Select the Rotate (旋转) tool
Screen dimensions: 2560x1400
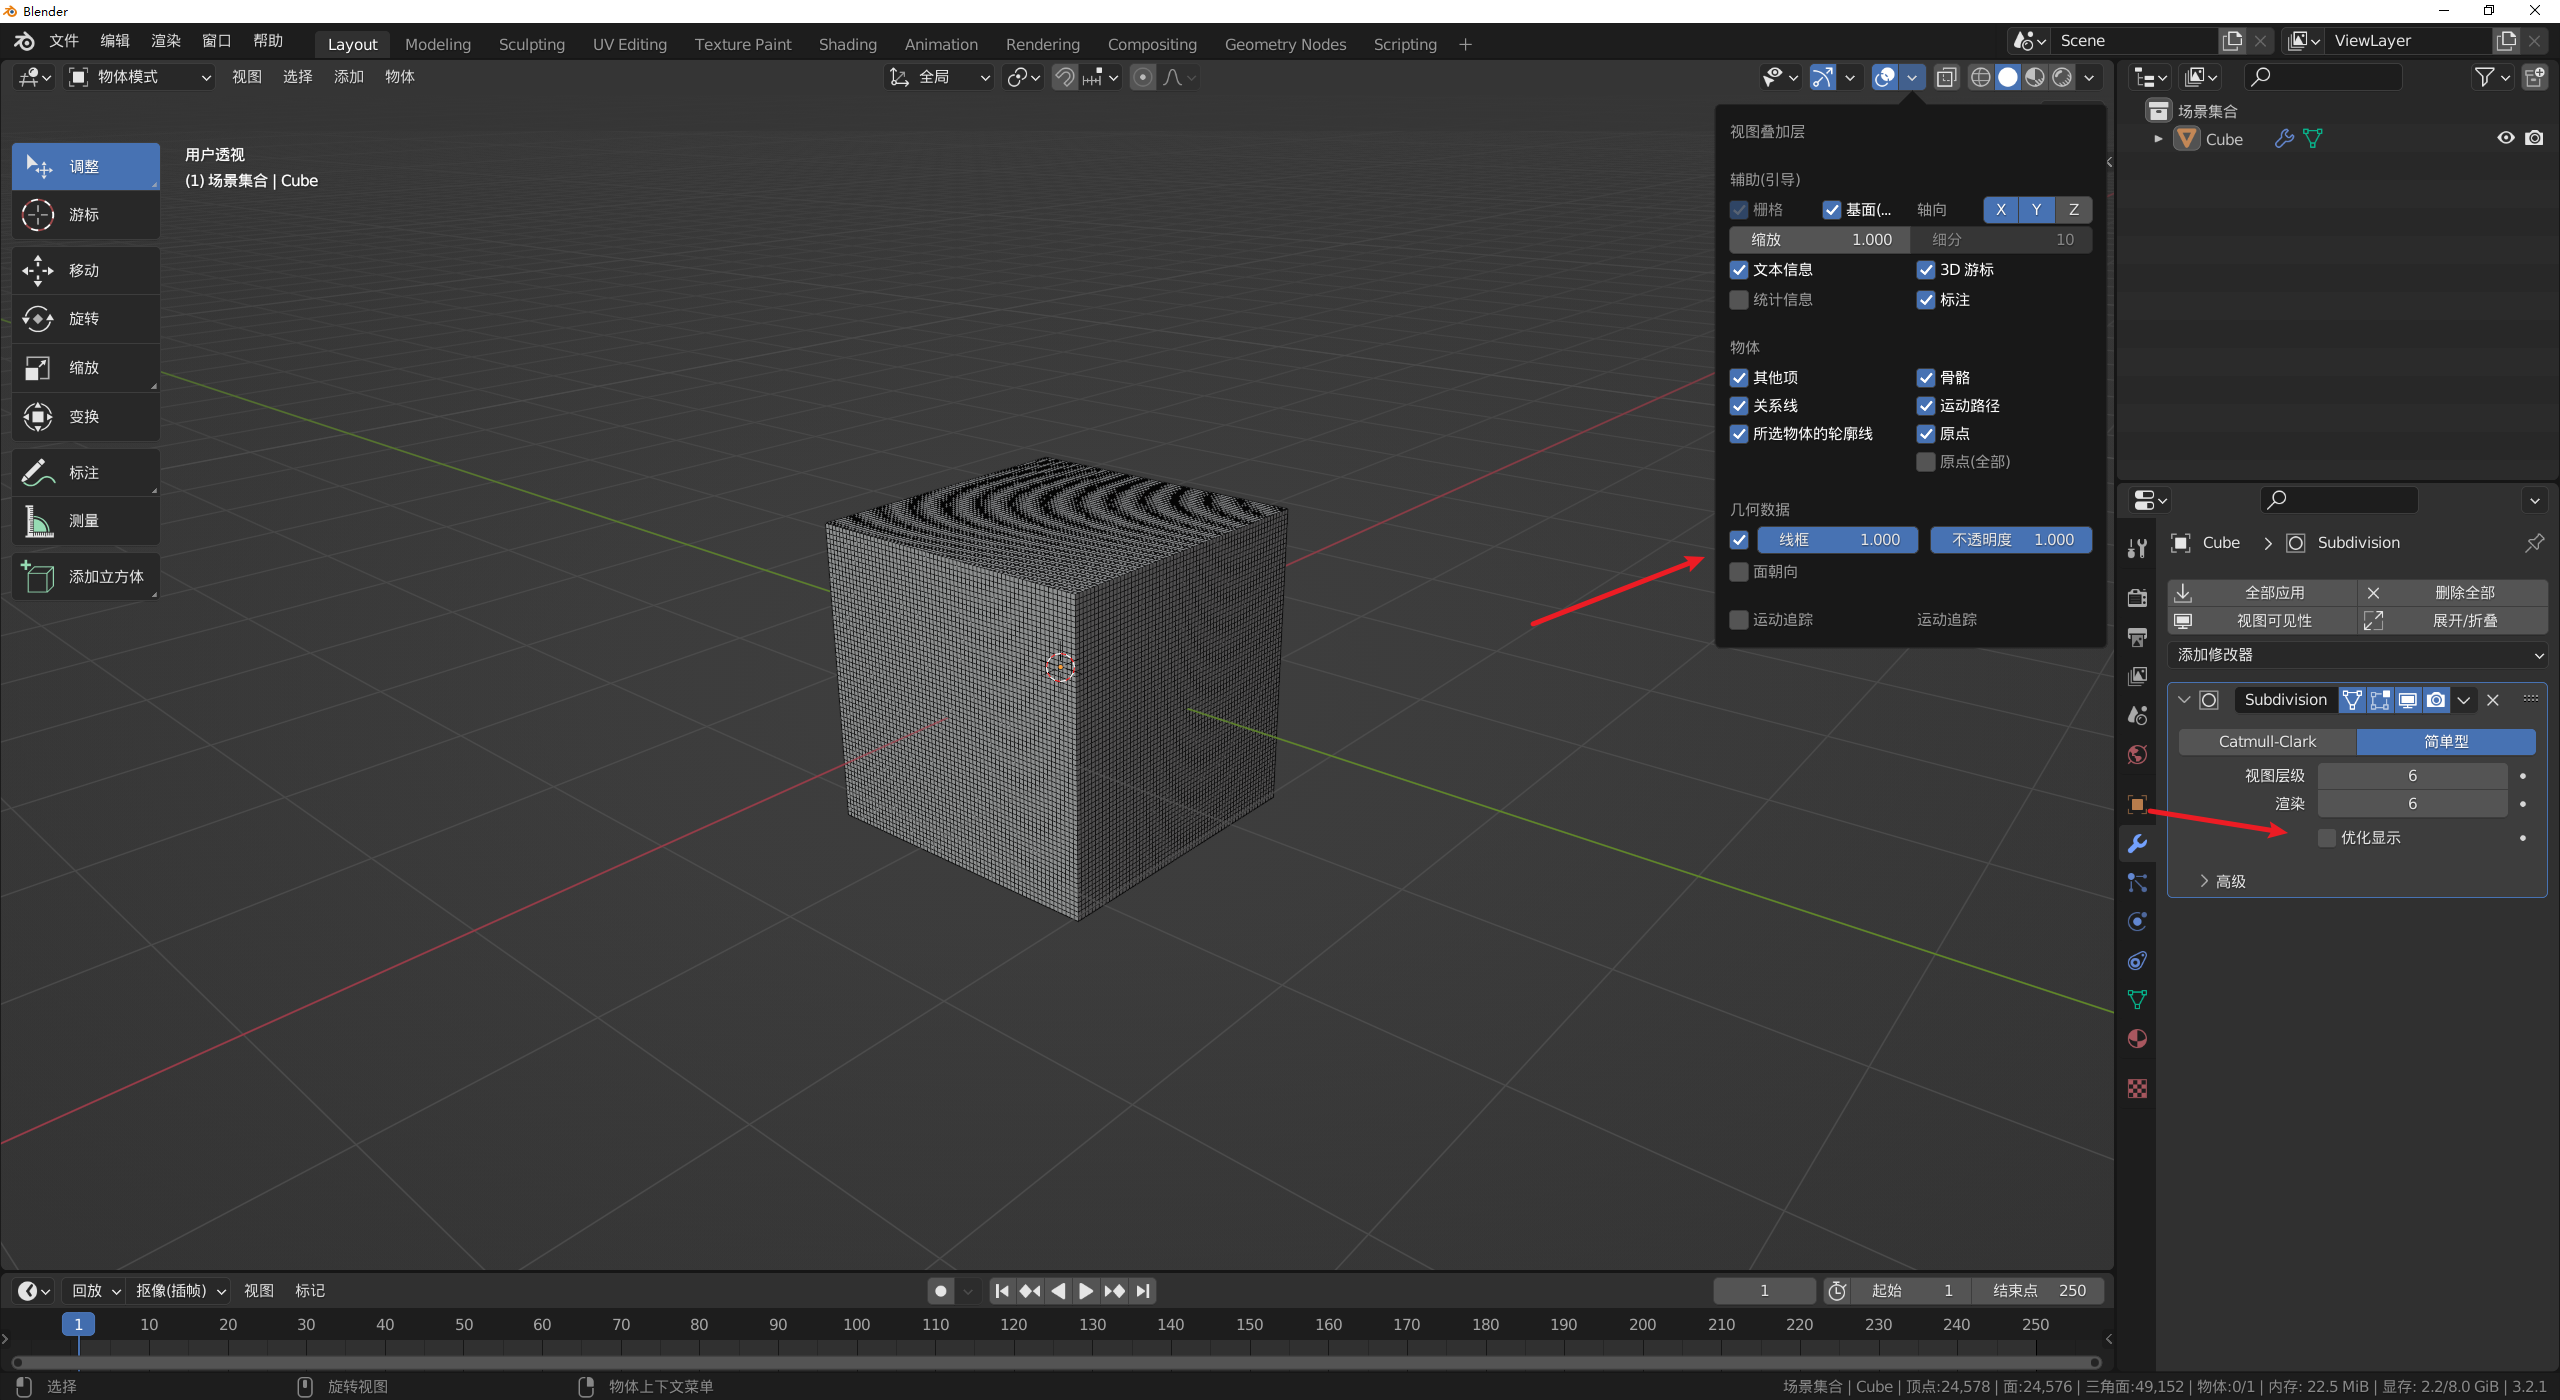coord(85,319)
